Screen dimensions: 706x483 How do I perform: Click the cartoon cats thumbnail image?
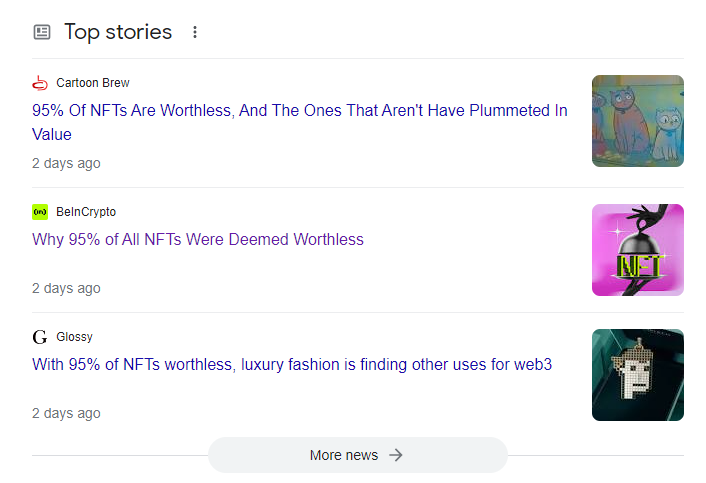(638, 121)
